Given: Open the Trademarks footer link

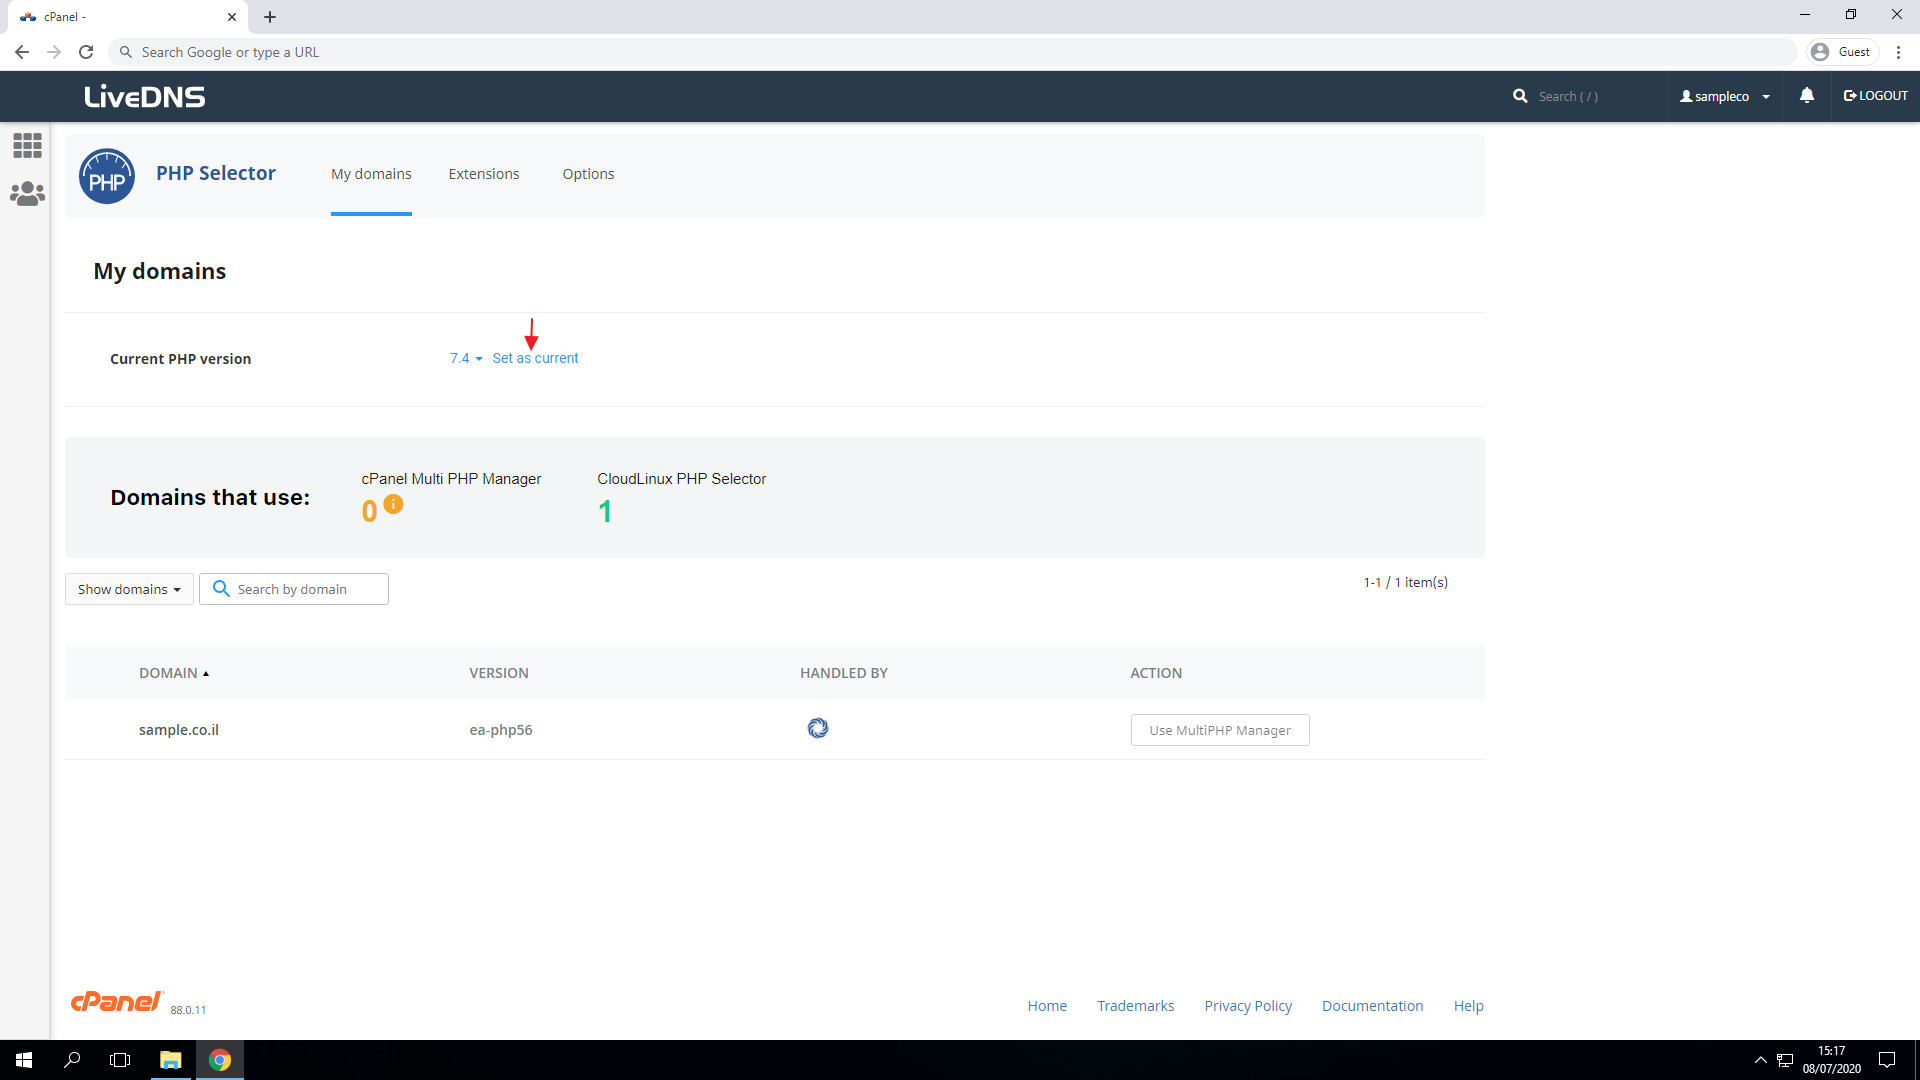Looking at the screenshot, I should click(x=1135, y=1006).
